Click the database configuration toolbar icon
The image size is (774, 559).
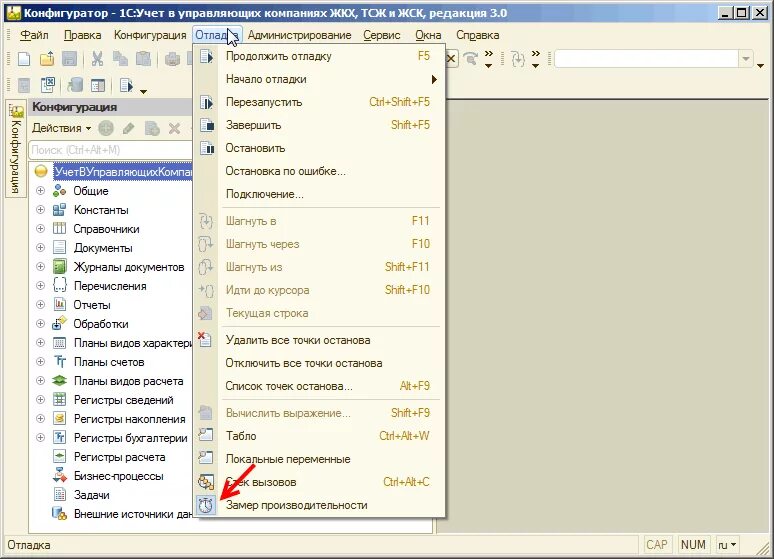click(x=75, y=85)
